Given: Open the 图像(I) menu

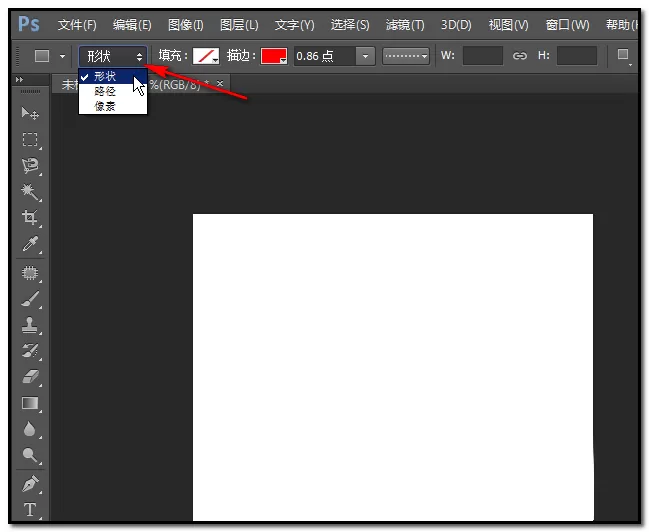Looking at the screenshot, I should [186, 25].
